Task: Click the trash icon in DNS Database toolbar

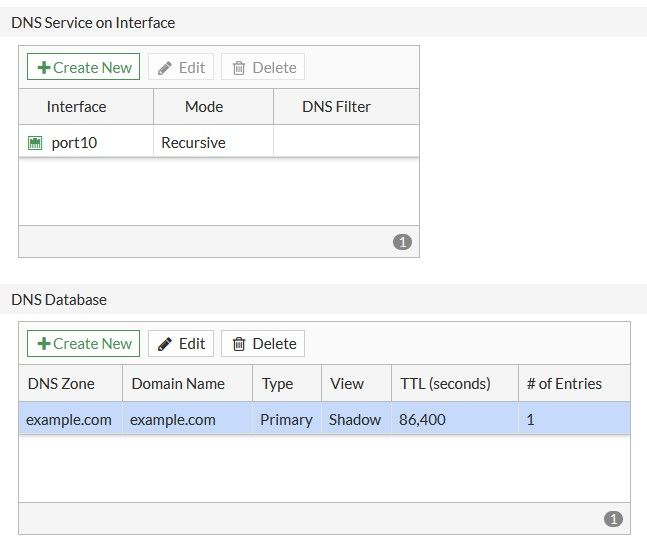Action: 239,343
